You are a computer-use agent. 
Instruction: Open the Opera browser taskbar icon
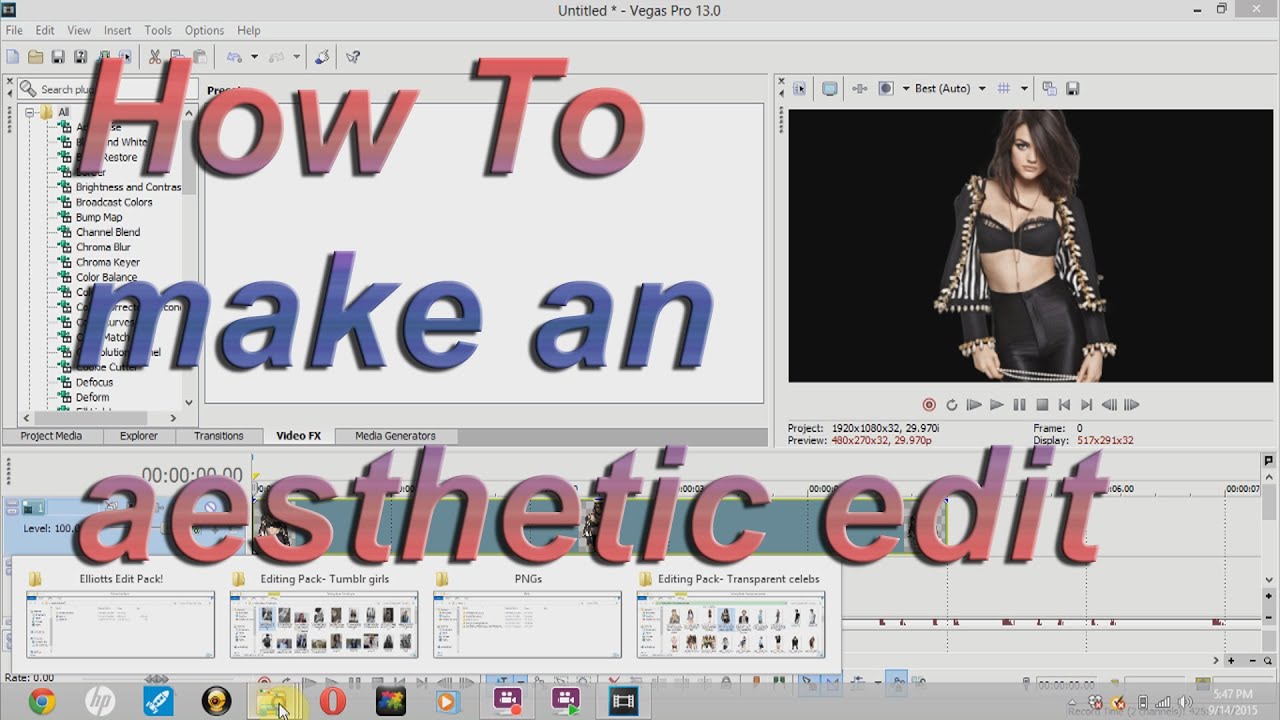[332, 702]
